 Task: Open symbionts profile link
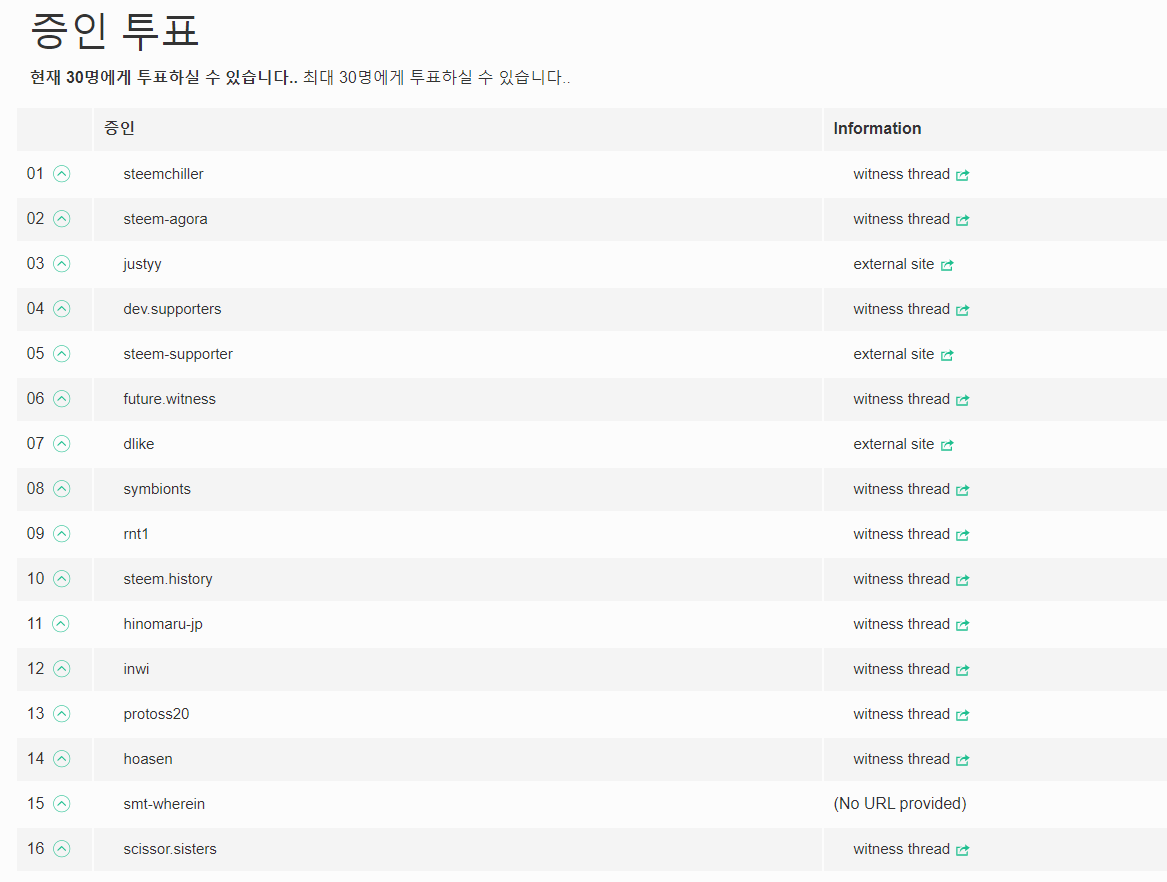coord(156,489)
